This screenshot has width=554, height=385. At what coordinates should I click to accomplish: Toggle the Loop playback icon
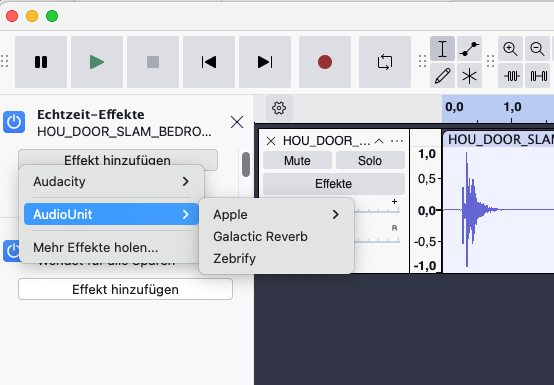click(x=385, y=62)
